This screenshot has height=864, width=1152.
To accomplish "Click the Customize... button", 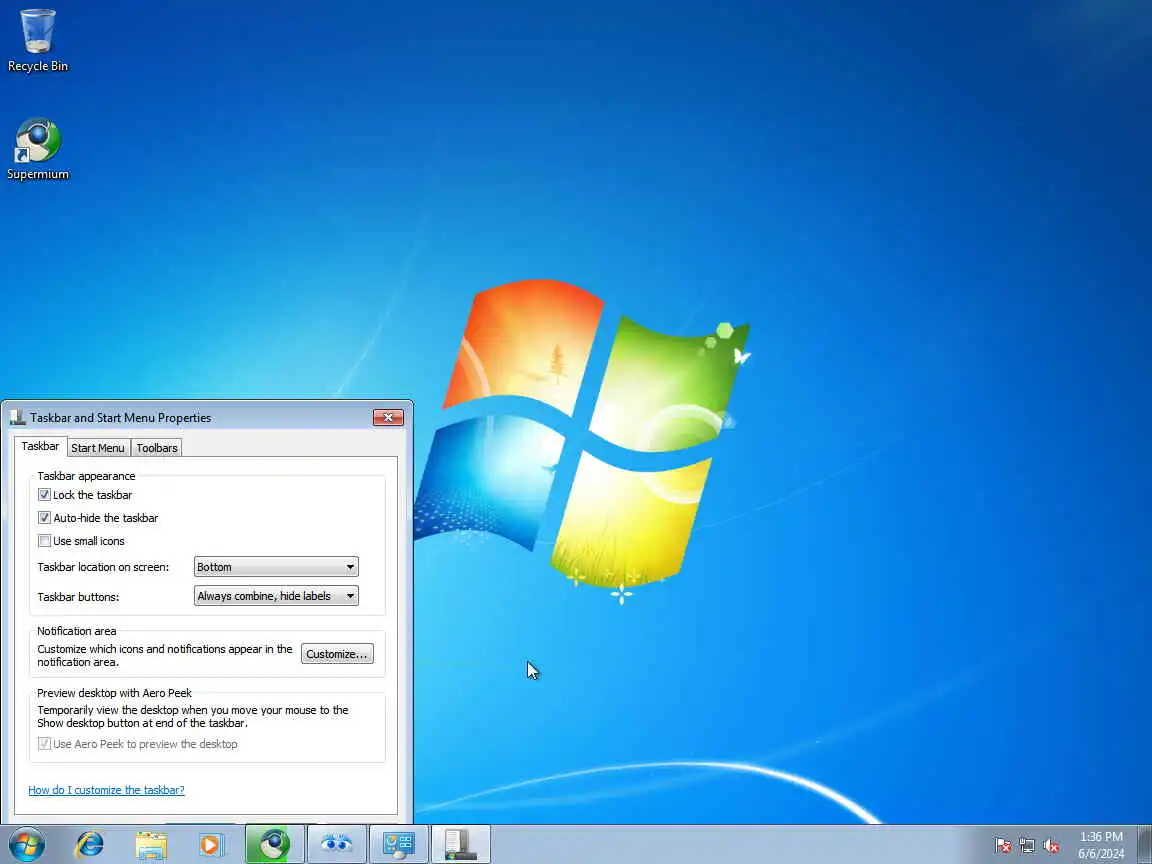I will (337, 654).
